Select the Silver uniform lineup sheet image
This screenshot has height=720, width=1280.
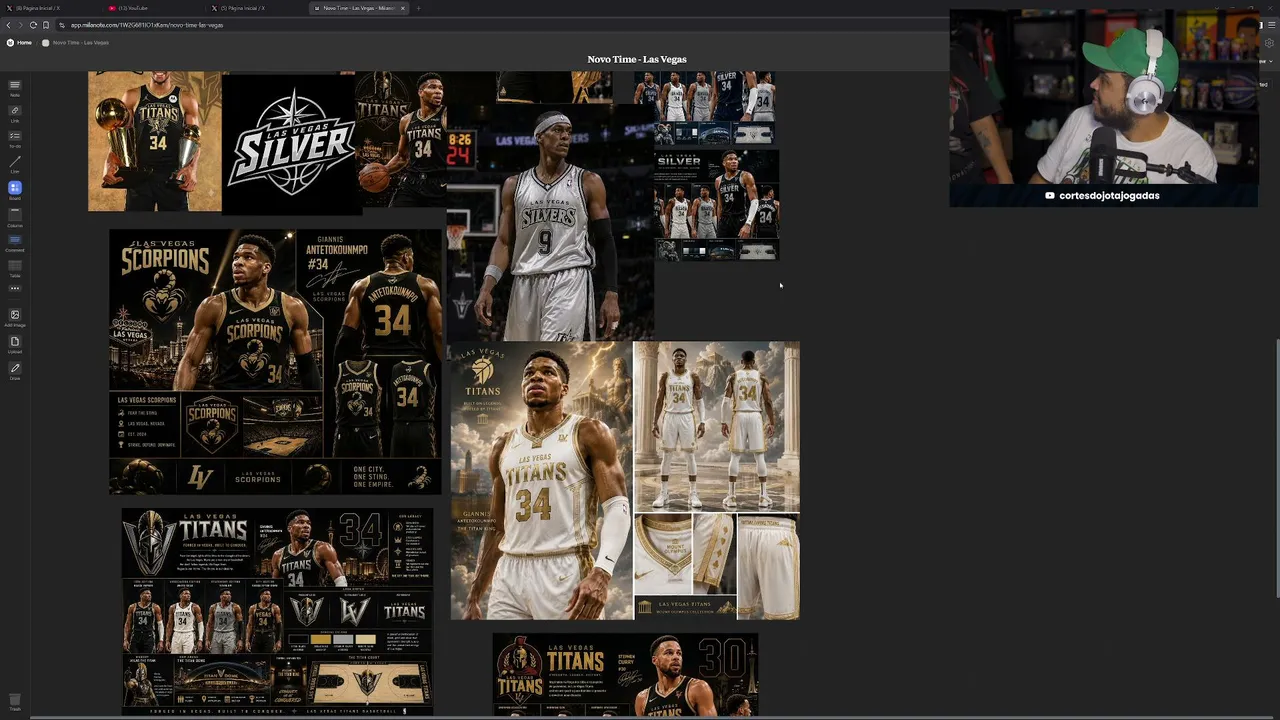[717, 205]
